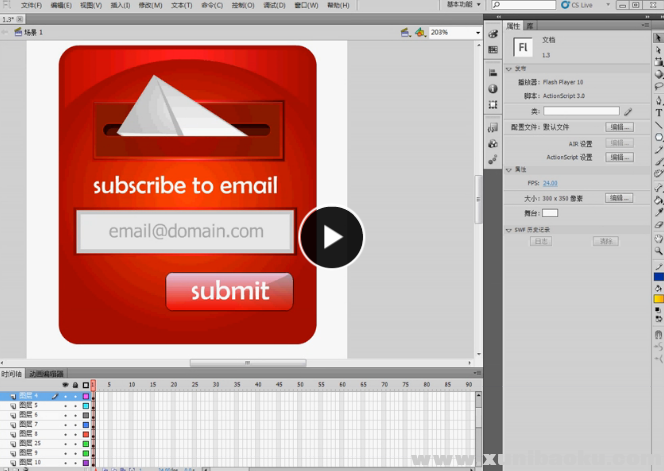The image size is (664, 471).
Task: Click the show/hide all layers eye icon
Action: pos(65,385)
